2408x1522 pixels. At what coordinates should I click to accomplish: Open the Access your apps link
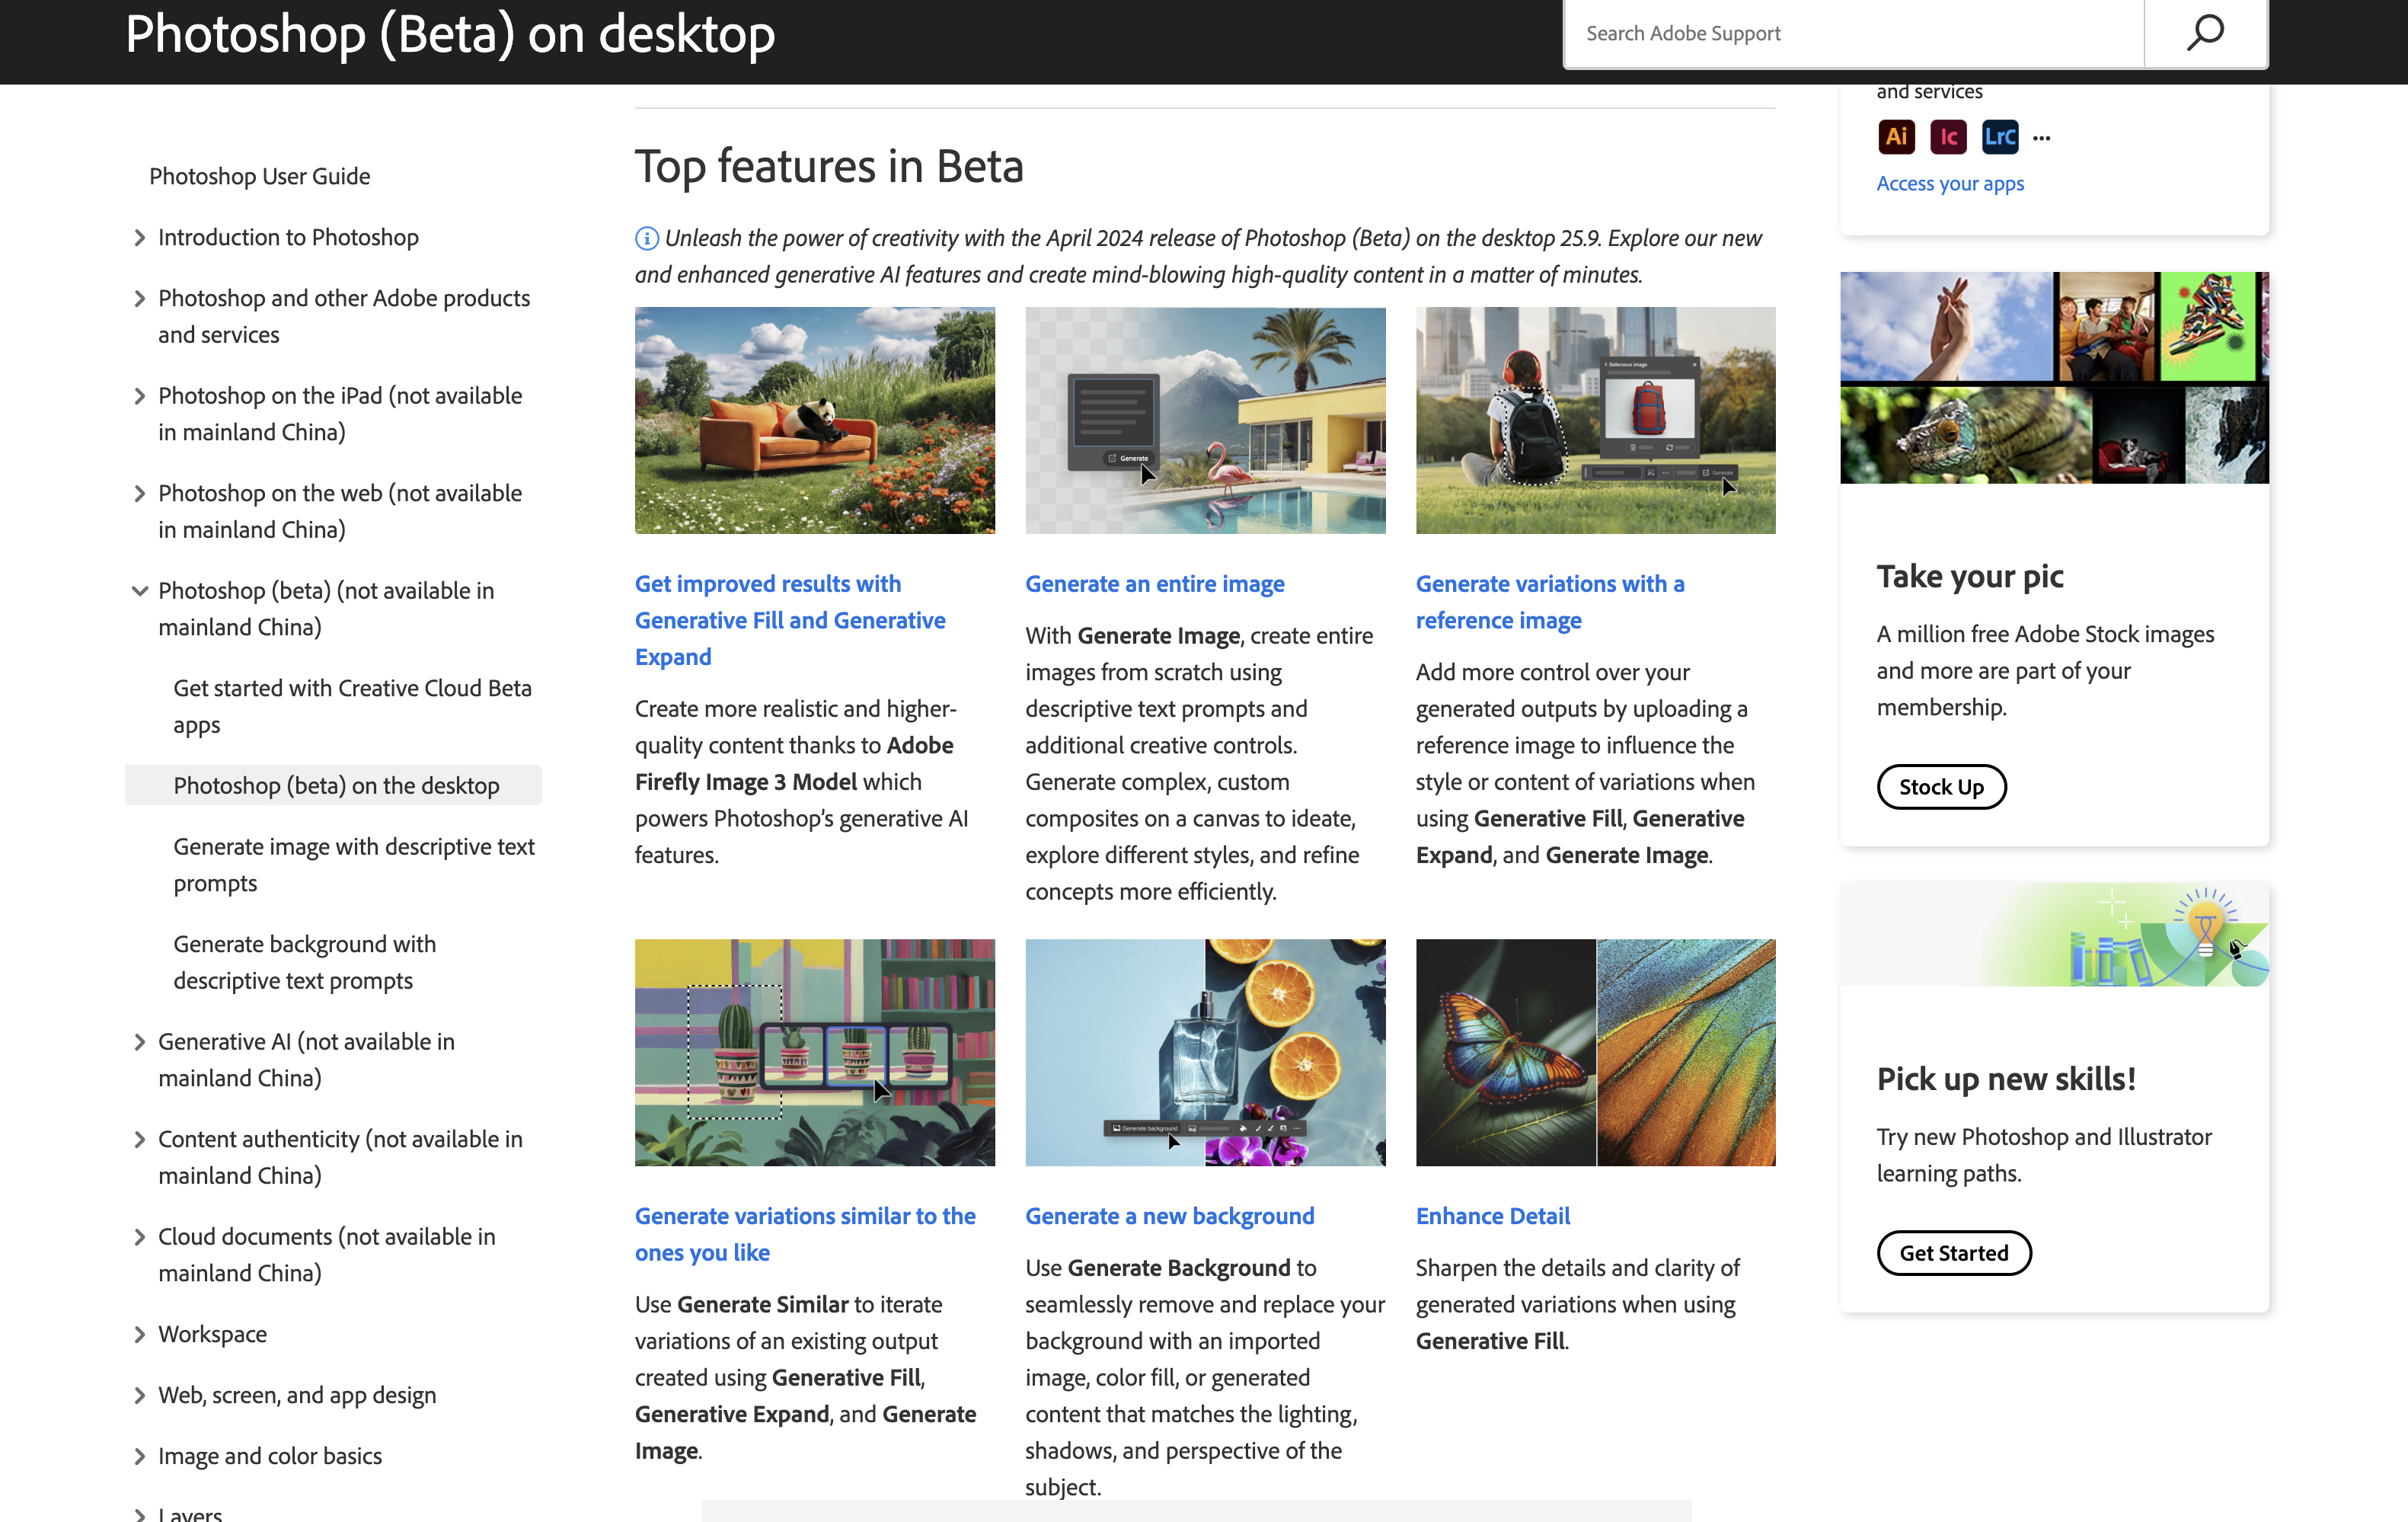(1950, 183)
